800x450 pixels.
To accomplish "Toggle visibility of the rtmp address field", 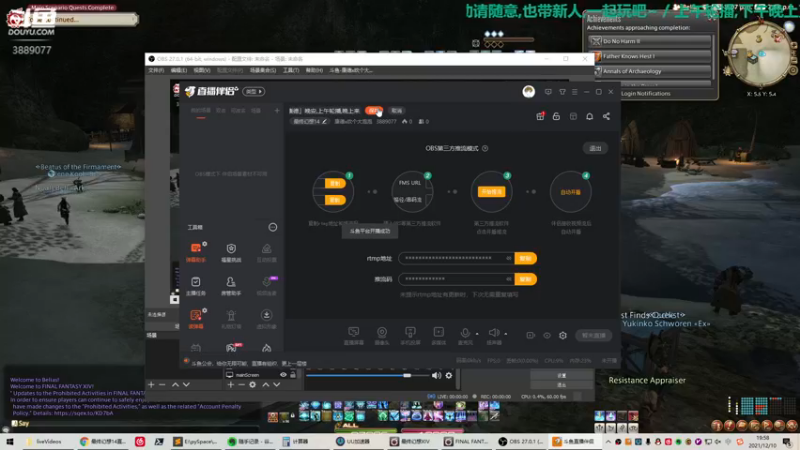I will click(508, 258).
